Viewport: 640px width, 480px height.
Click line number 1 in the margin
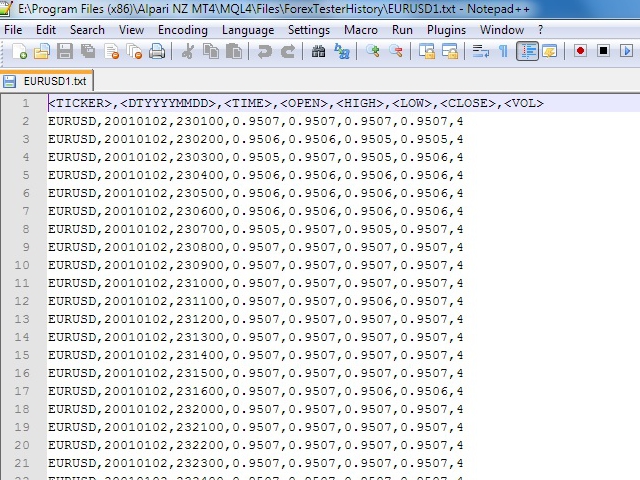pos(26,103)
